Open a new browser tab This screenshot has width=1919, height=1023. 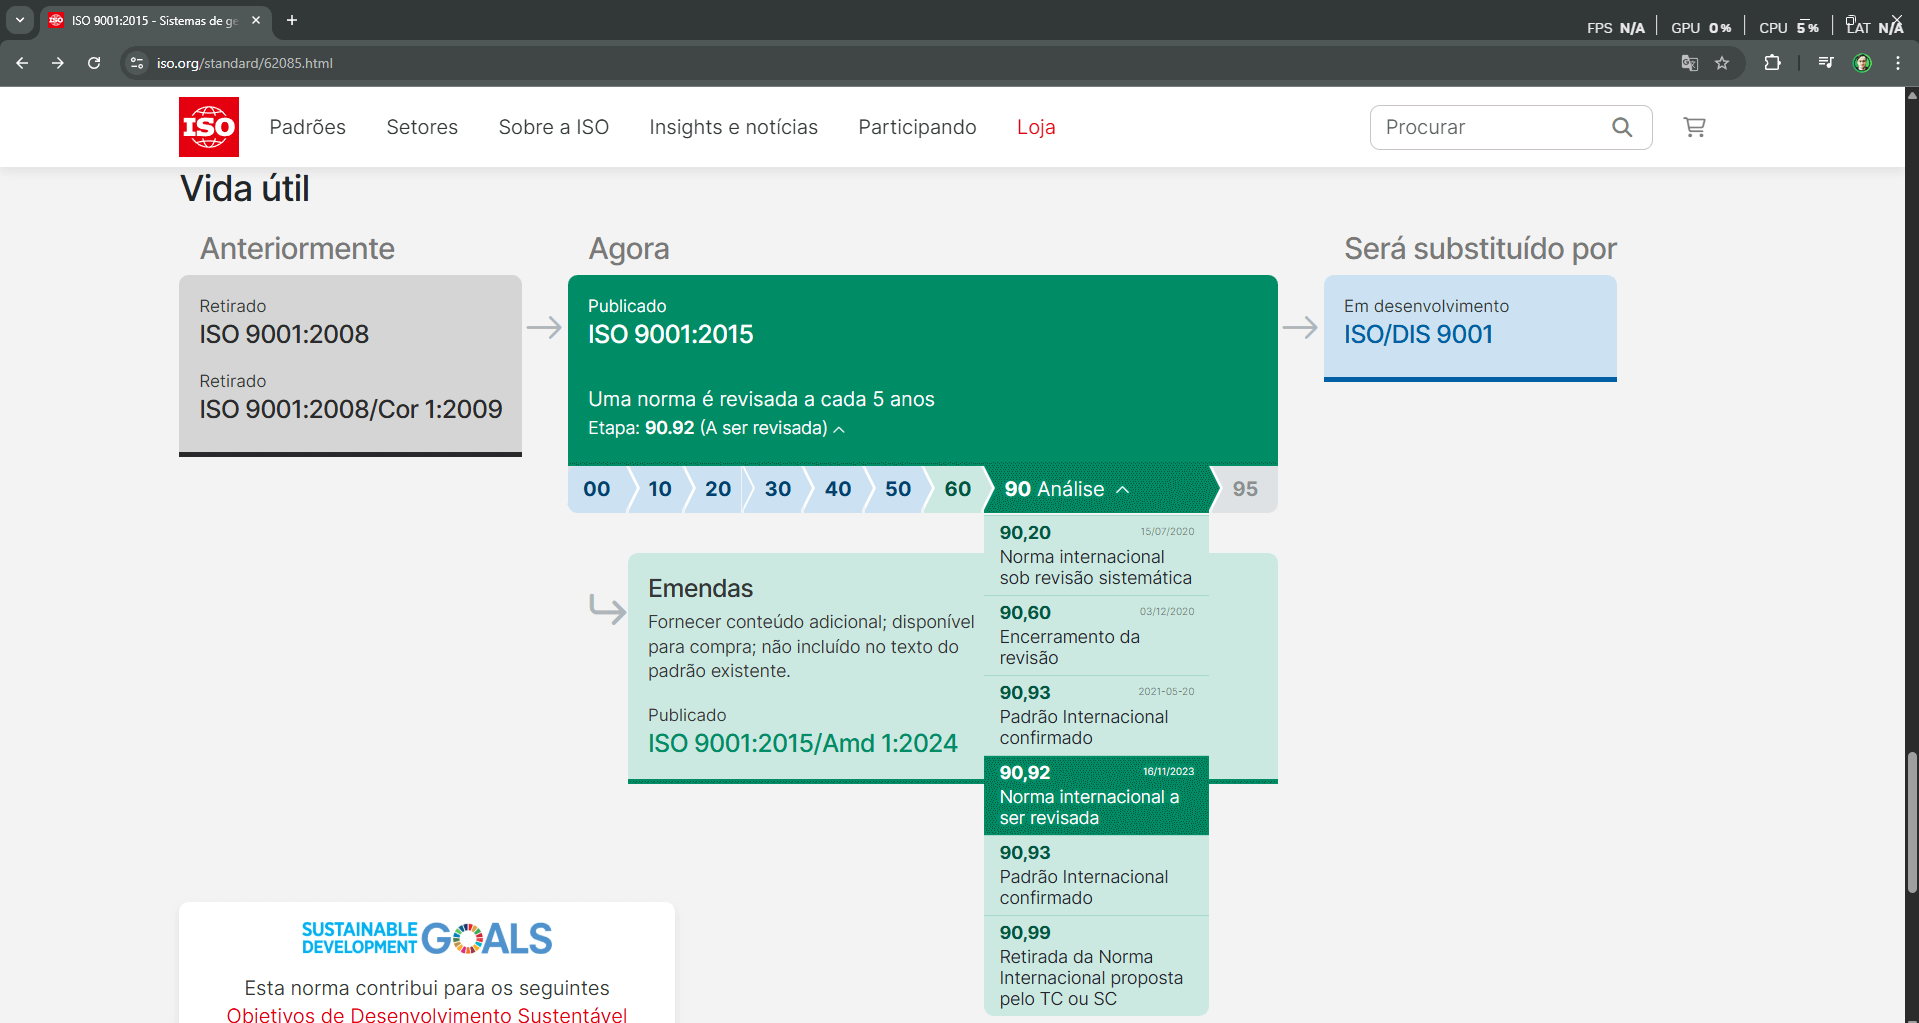(x=292, y=20)
